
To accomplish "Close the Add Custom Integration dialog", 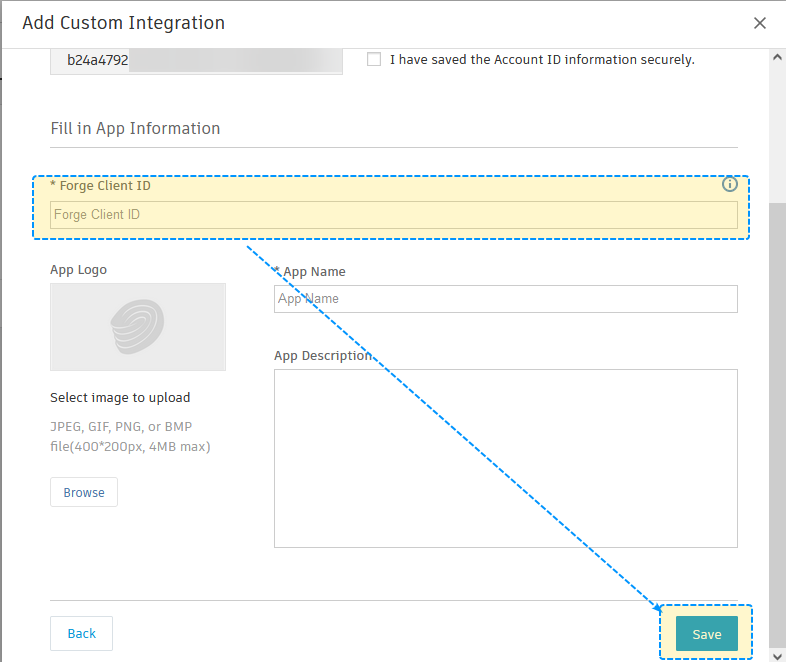I will point(760,23).
